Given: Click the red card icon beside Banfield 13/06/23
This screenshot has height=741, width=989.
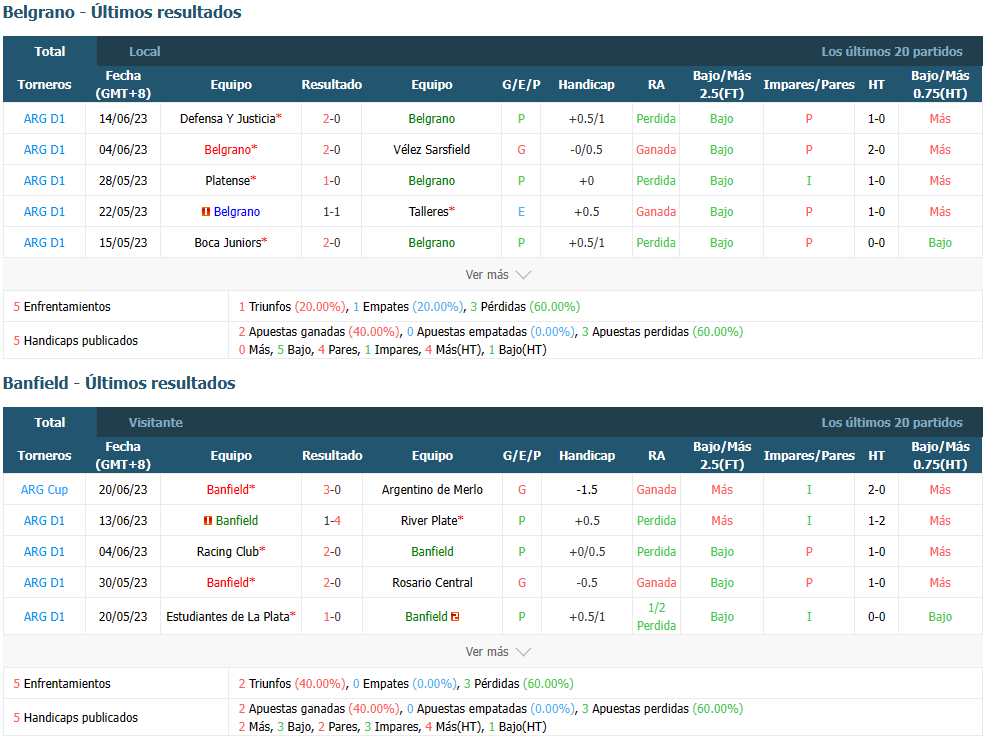Looking at the screenshot, I should point(208,521).
